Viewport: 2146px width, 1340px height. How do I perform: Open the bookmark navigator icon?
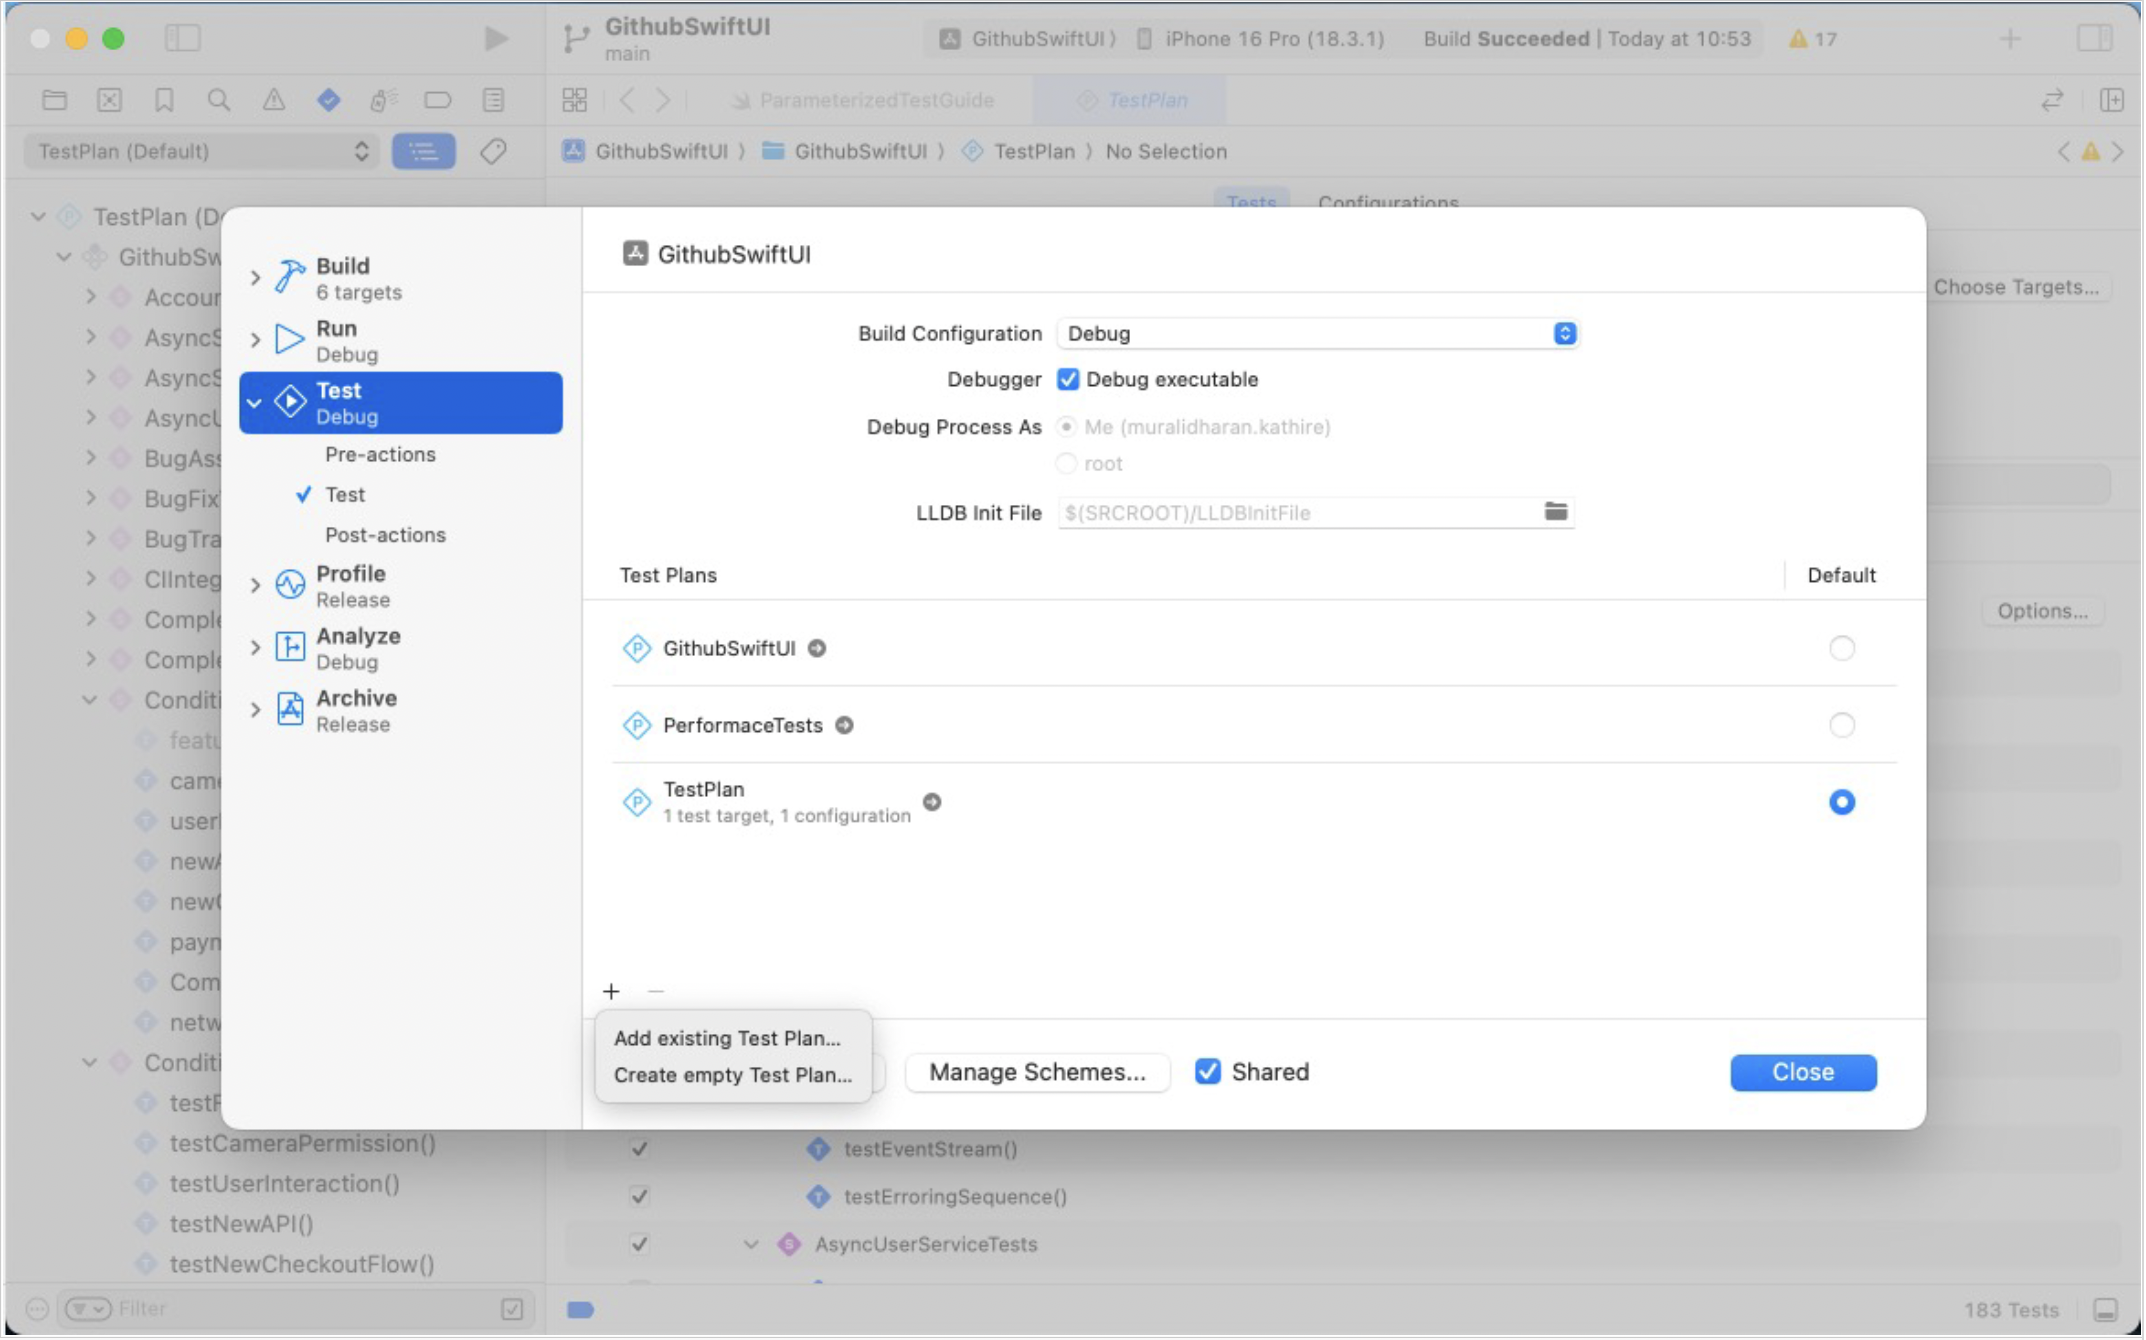pyautogui.click(x=164, y=100)
